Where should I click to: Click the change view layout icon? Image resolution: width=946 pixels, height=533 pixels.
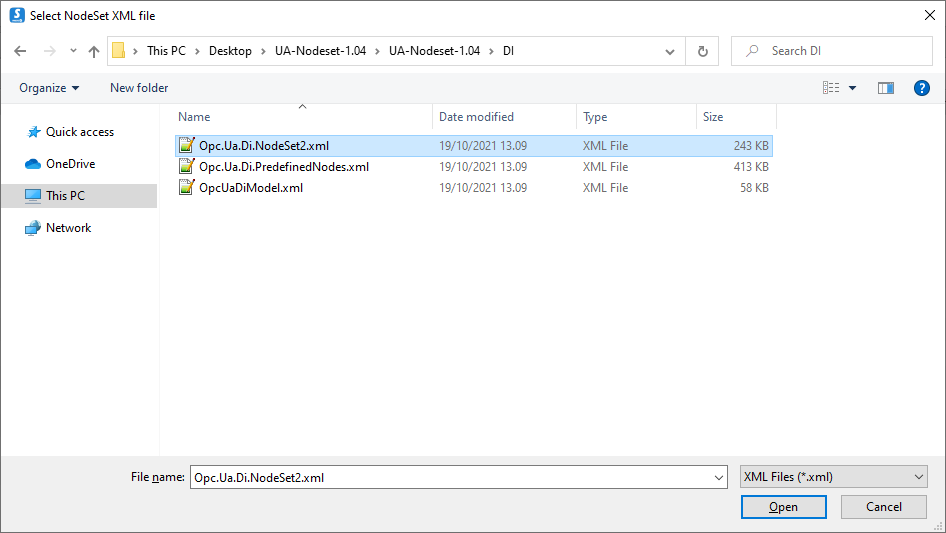point(831,88)
